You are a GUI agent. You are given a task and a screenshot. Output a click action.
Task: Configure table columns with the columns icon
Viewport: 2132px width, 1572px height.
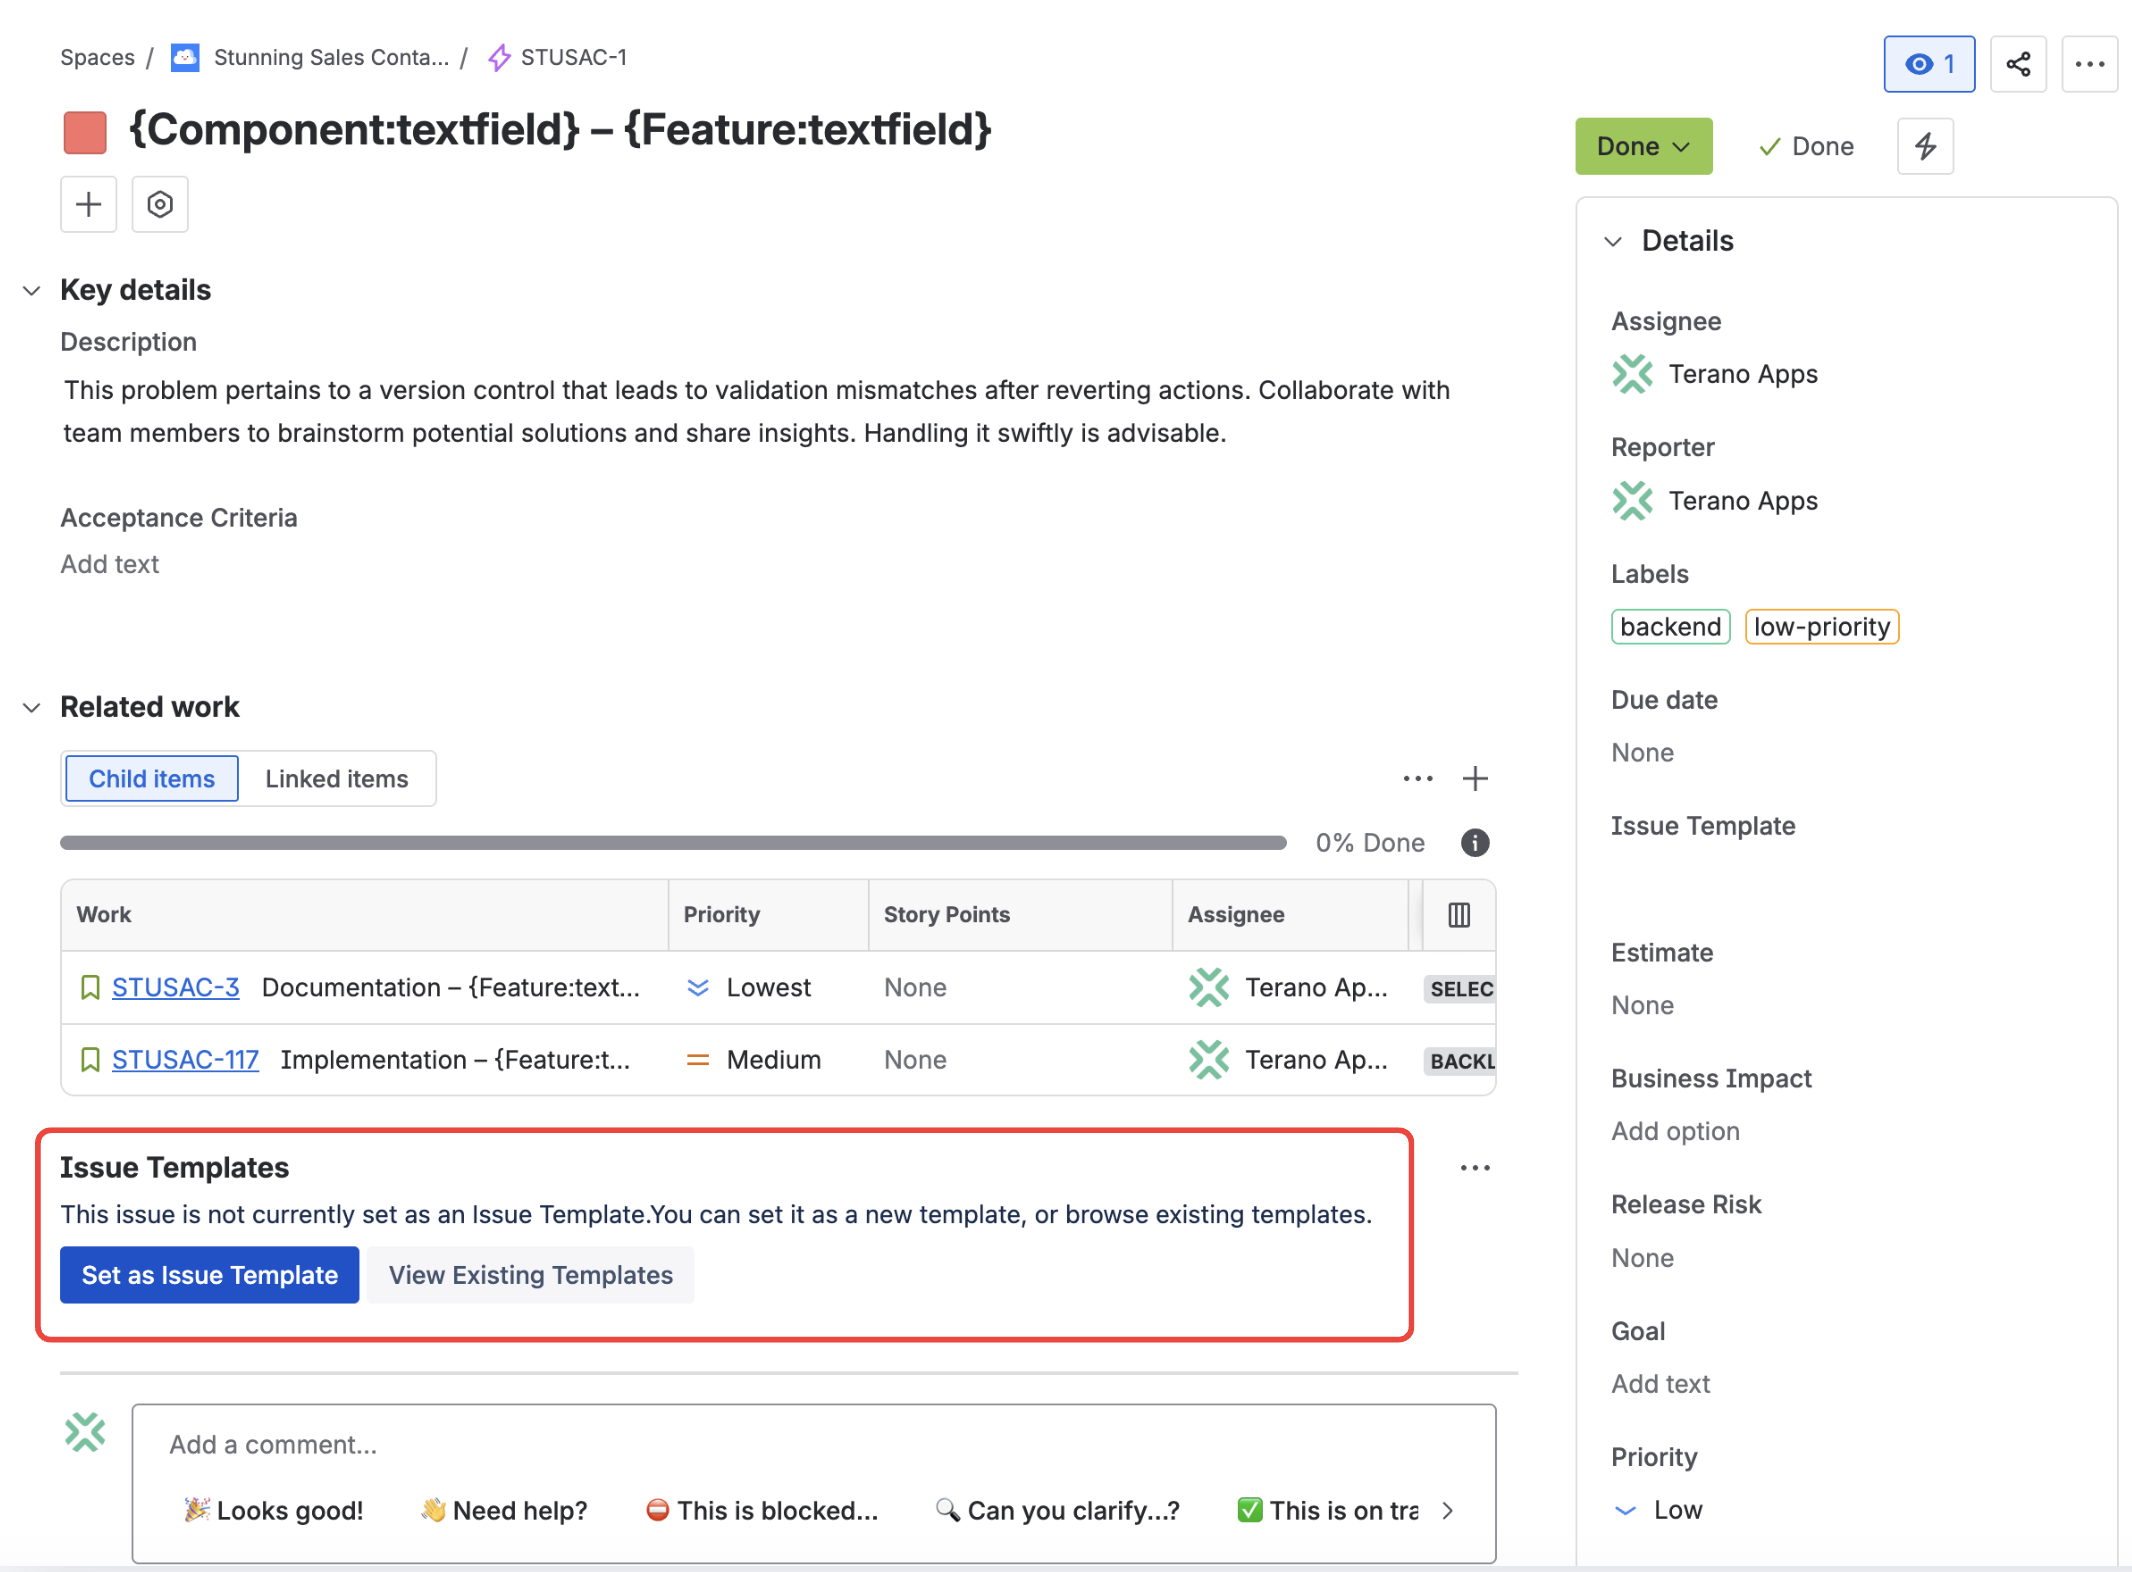[x=1458, y=914]
